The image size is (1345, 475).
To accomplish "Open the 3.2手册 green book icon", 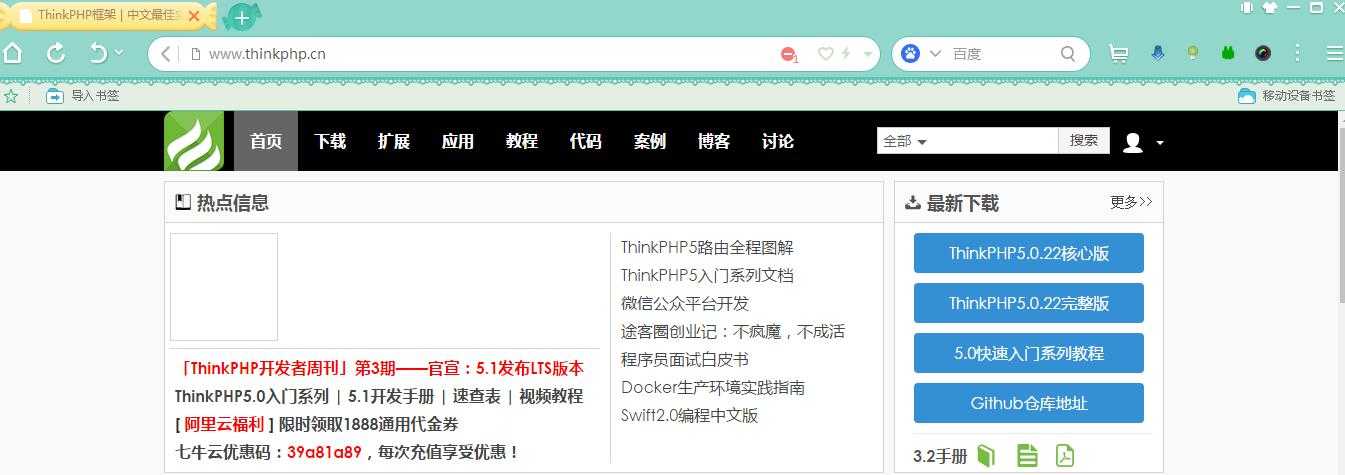I will [x=987, y=456].
